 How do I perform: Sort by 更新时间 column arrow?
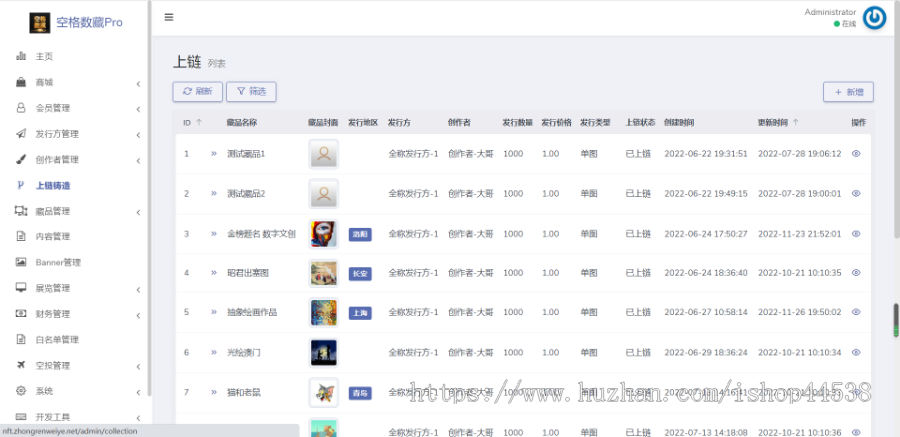[x=796, y=122]
